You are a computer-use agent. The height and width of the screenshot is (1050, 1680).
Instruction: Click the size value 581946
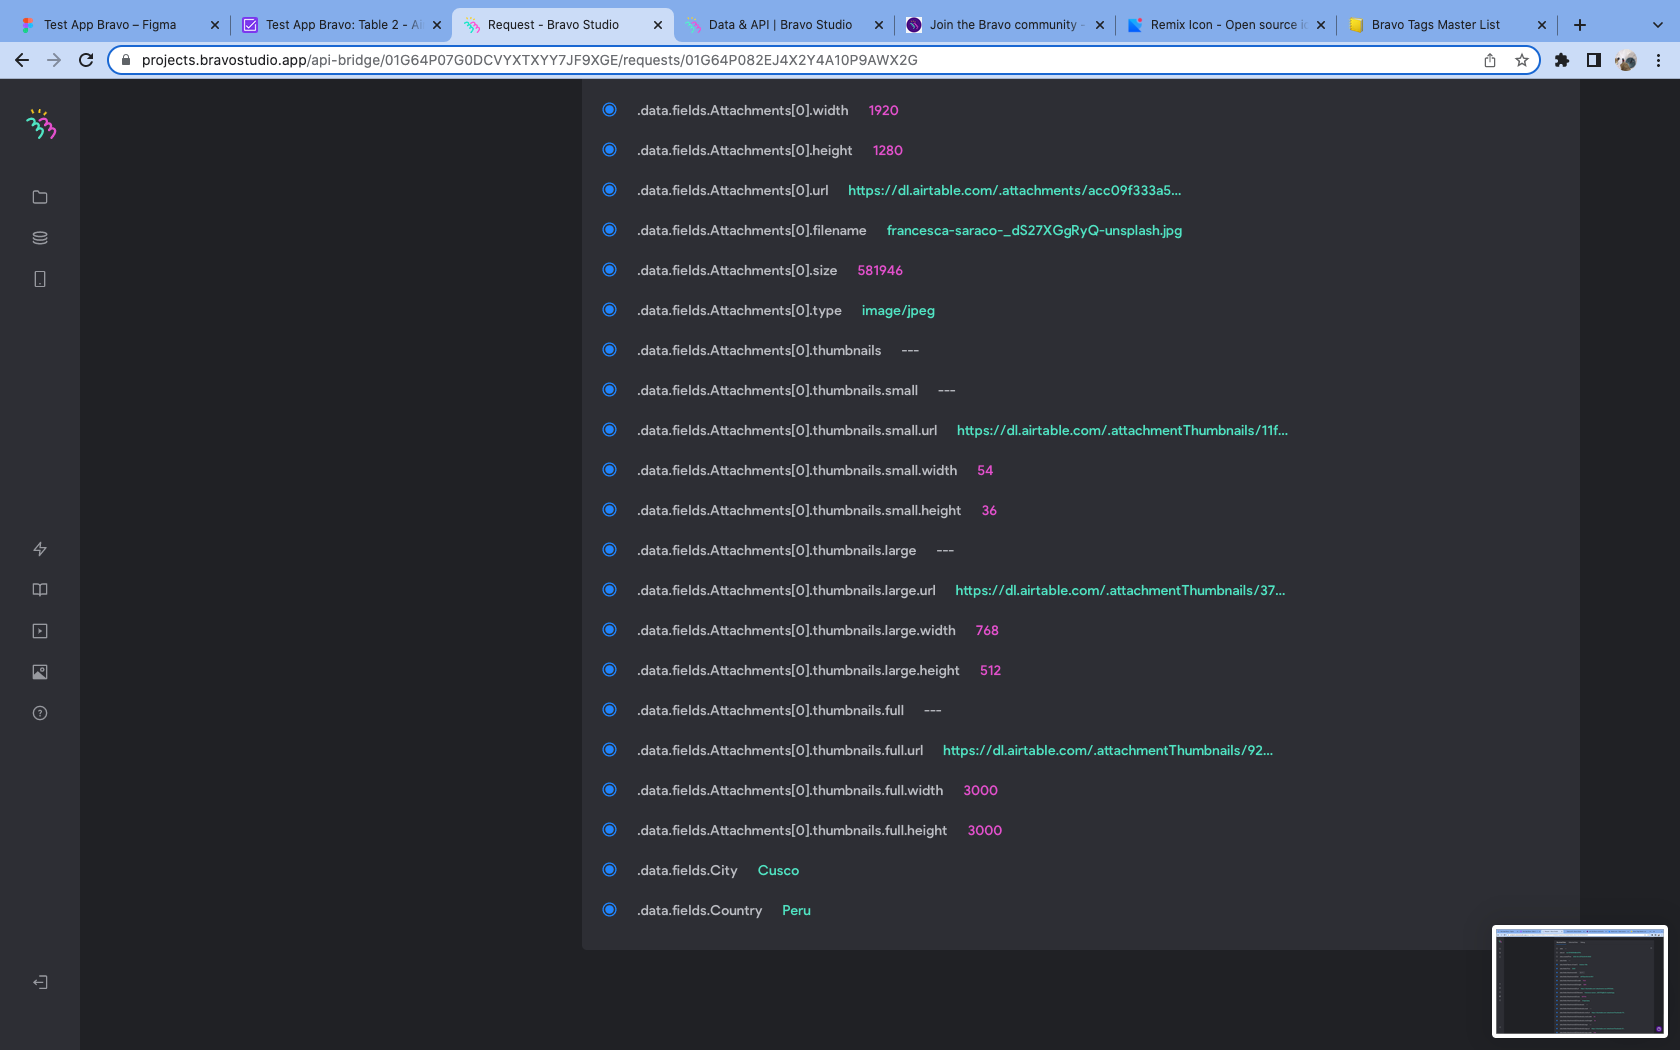(880, 270)
